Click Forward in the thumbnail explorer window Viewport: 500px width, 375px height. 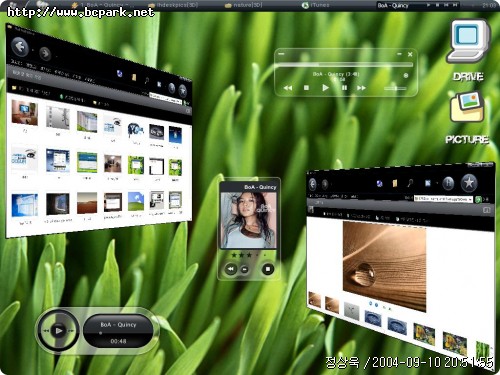(x=45, y=53)
